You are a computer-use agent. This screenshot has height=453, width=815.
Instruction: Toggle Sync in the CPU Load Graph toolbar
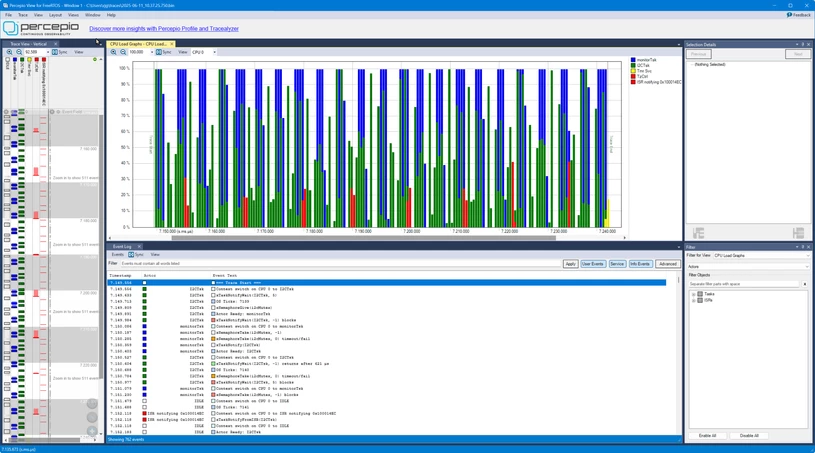[163, 52]
